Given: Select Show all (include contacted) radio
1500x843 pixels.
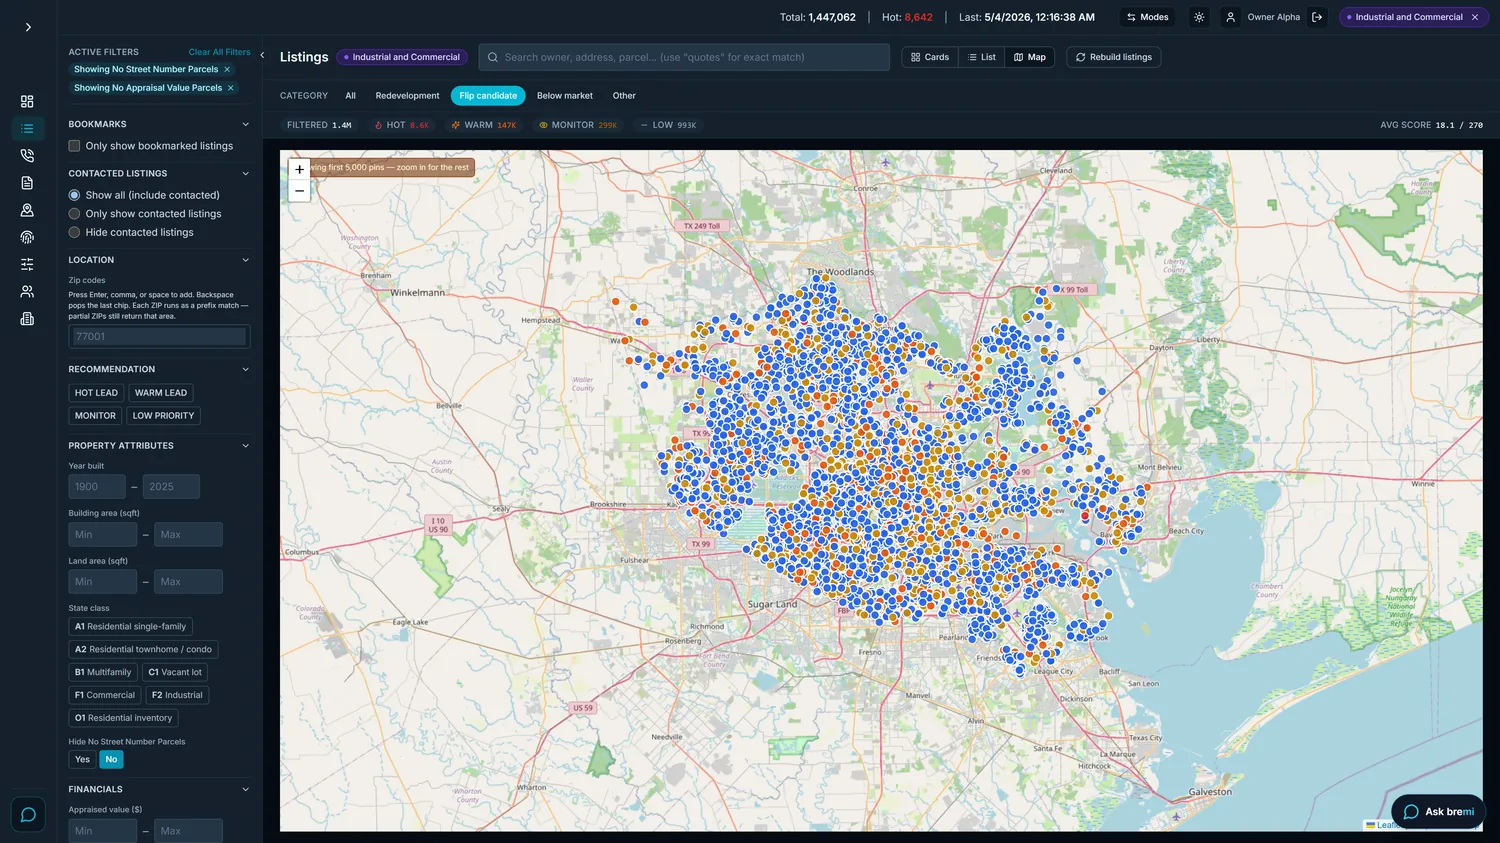Looking at the screenshot, I should (x=74, y=195).
